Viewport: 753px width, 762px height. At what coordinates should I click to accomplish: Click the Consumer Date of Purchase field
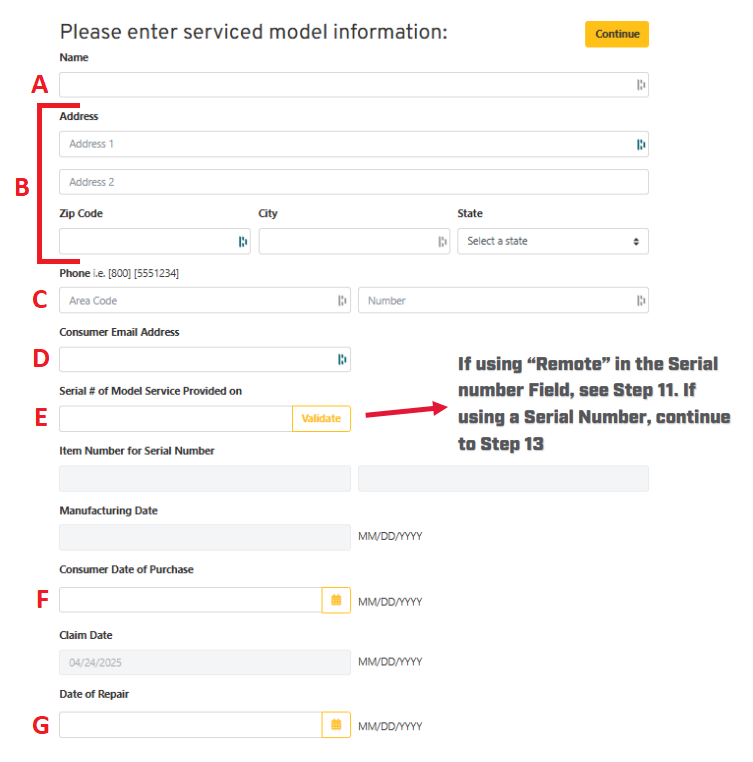point(190,600)
